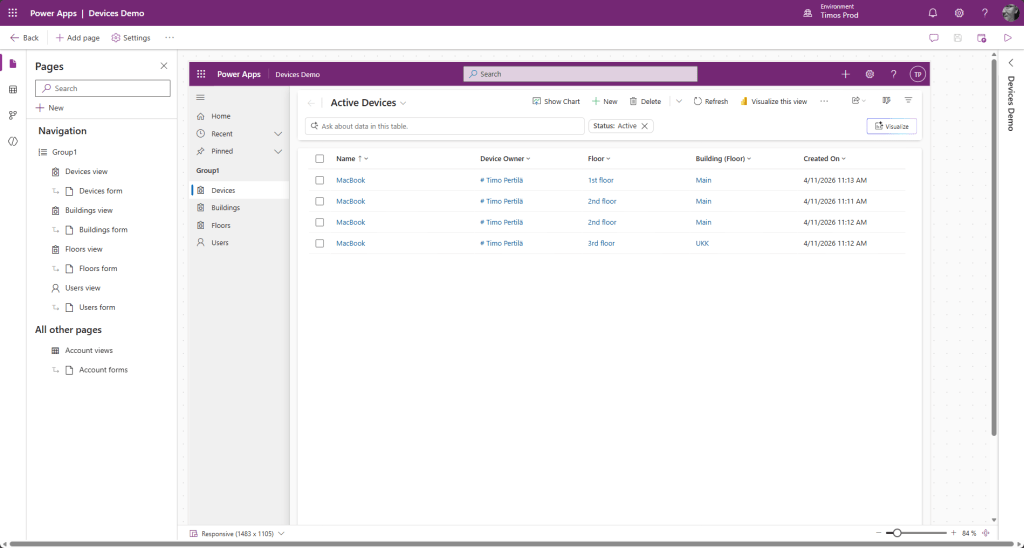Viewport: 1024px width, 548px height.
Task: Expand the Recent navigation section
Action: coord(278,133)
